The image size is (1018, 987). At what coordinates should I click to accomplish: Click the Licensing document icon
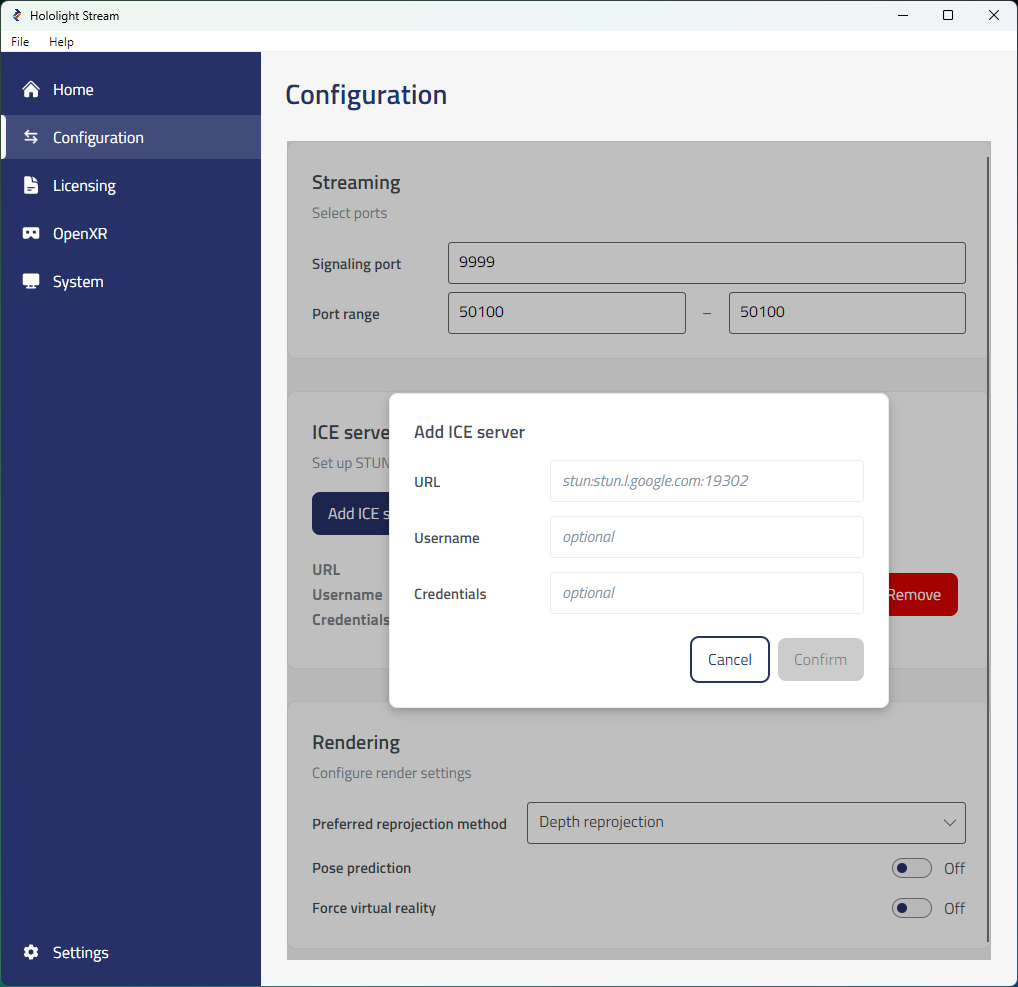31,185
